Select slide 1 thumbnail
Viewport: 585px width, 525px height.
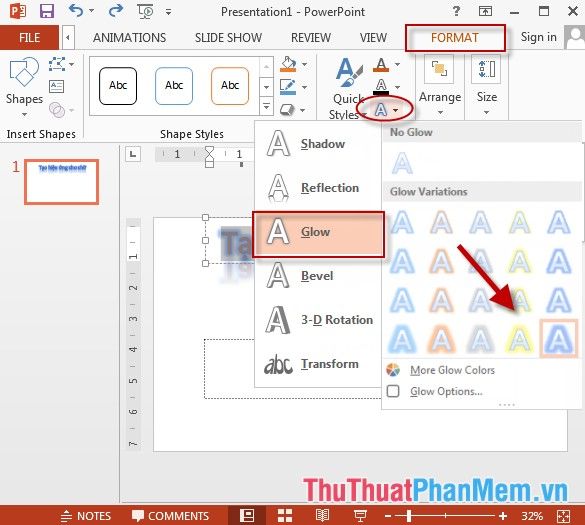62,182
